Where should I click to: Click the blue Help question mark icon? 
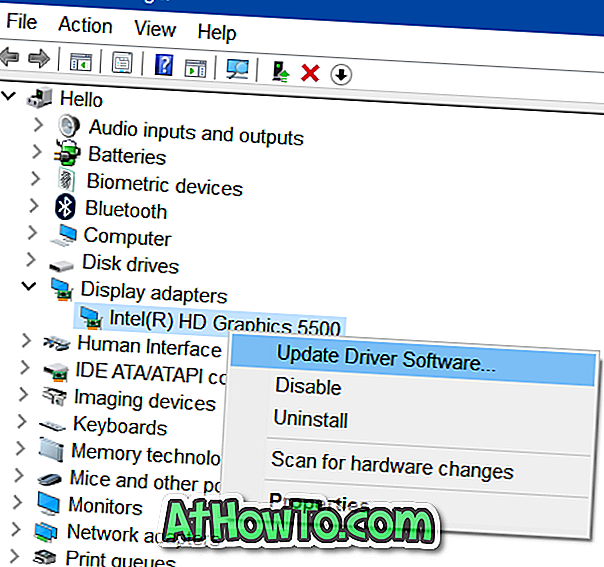pyautogui.click(x=164, y=65)
